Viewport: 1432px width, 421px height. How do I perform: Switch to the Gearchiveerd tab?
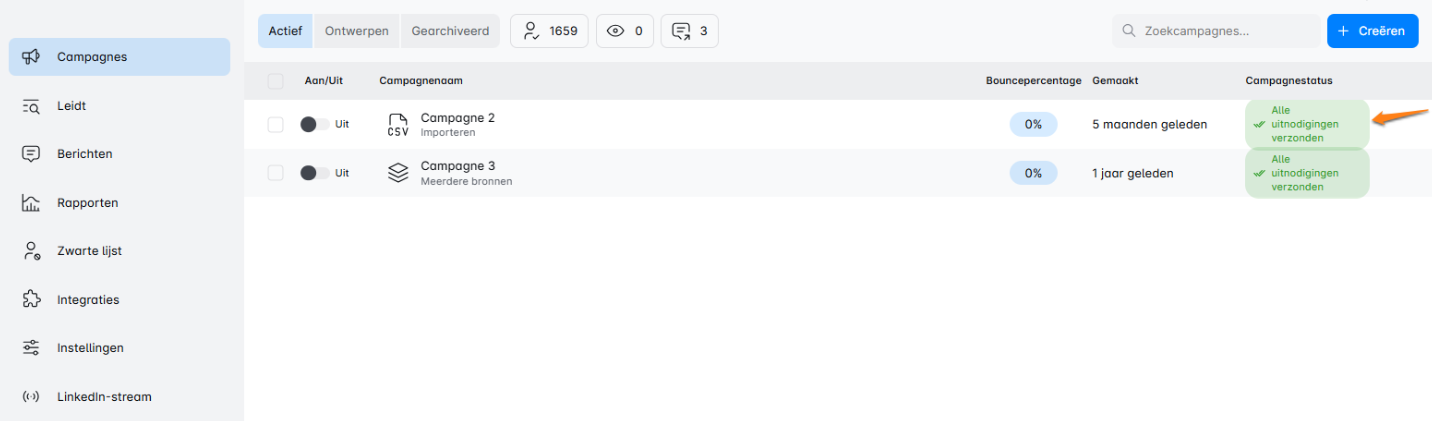pyautogui.click(x=451, y=31)
